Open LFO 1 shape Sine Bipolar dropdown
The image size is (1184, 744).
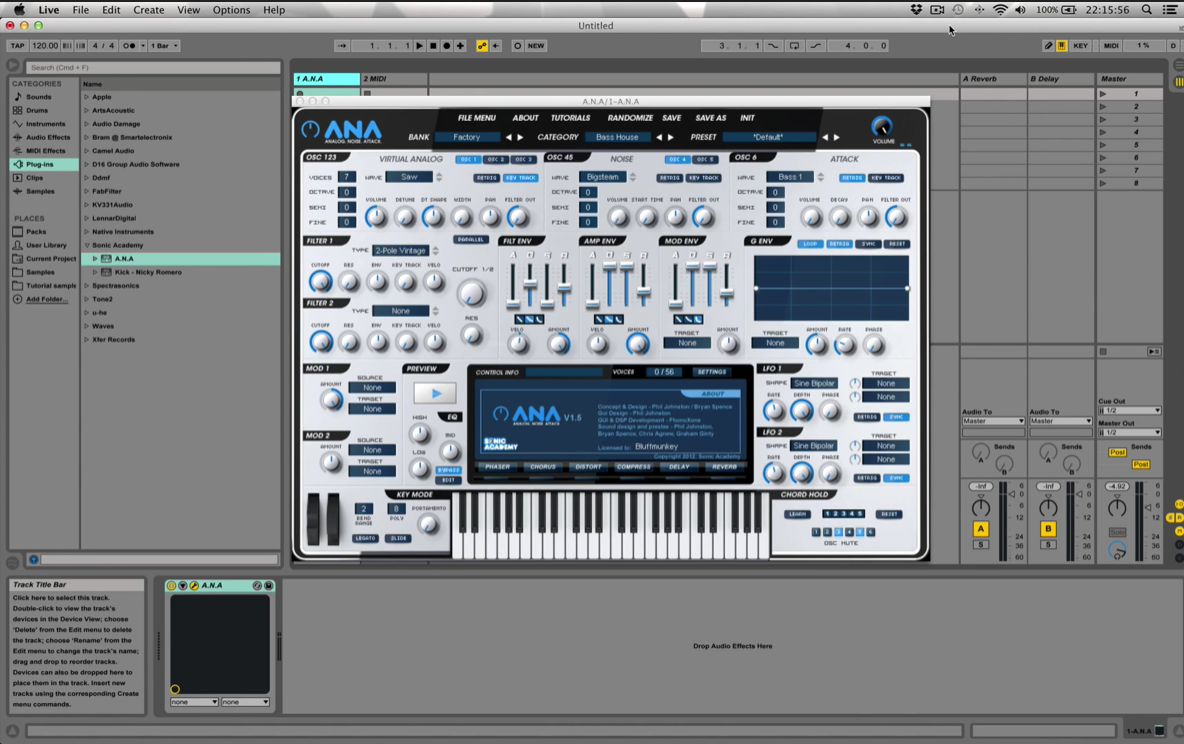coord(814,383)
